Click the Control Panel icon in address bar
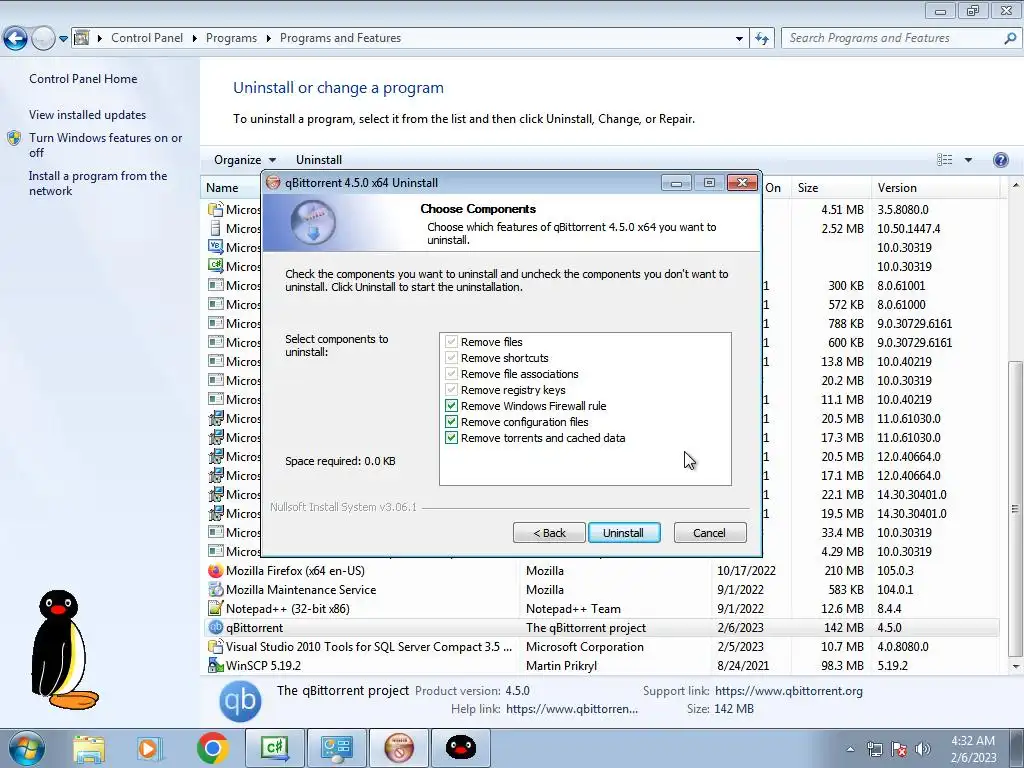Viewport: 1024px width, 768px height. [82, 38]
